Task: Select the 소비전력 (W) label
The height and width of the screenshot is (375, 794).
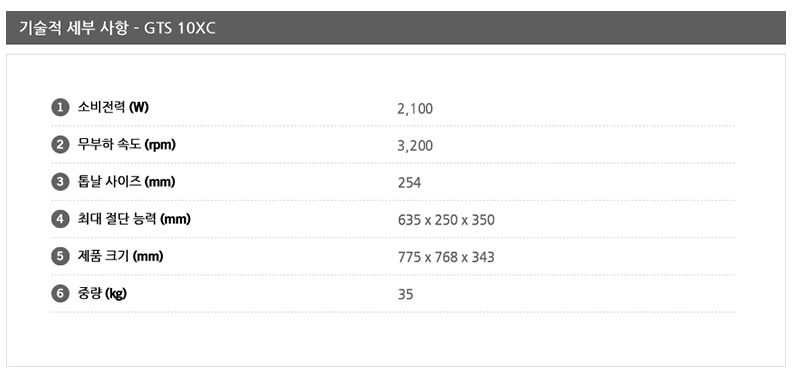Action: [113, 107]
